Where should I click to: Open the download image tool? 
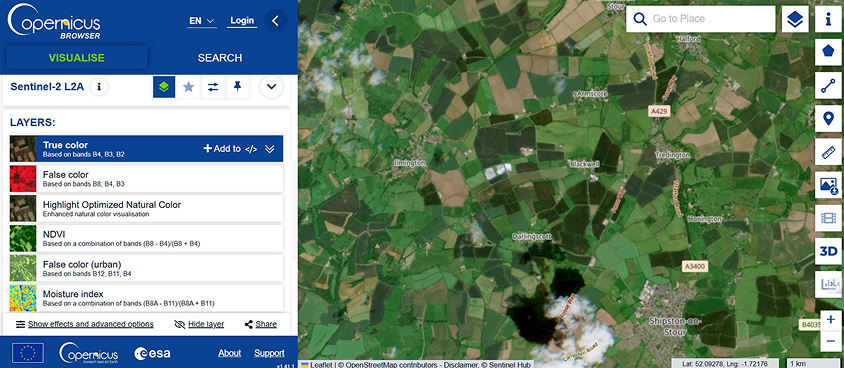point(828,185)
